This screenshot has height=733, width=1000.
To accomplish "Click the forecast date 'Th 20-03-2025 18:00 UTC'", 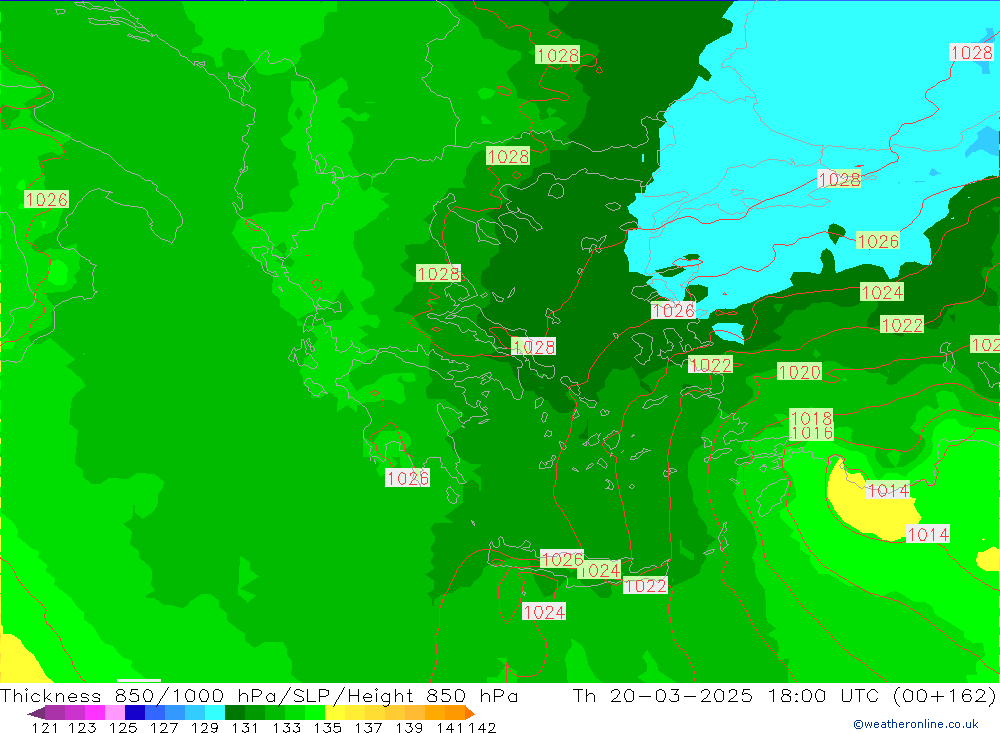I will (x=726, y=695).
